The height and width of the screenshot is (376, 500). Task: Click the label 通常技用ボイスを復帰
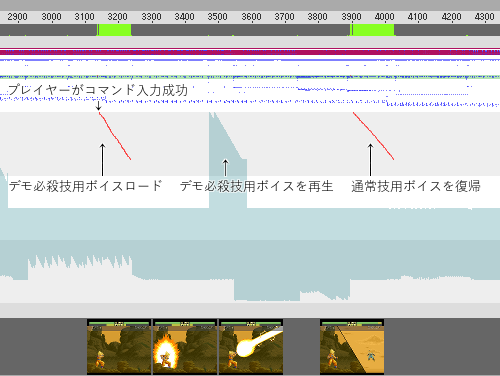pos(416,186)
